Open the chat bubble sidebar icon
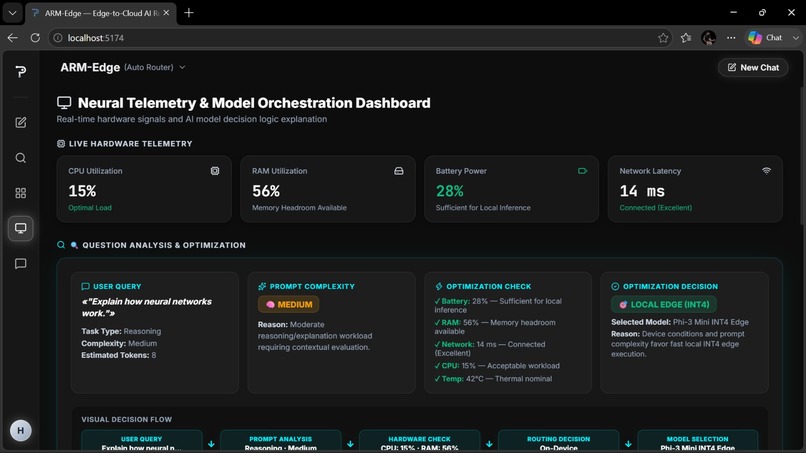The image size is (806, 453). tap(21, 264)
